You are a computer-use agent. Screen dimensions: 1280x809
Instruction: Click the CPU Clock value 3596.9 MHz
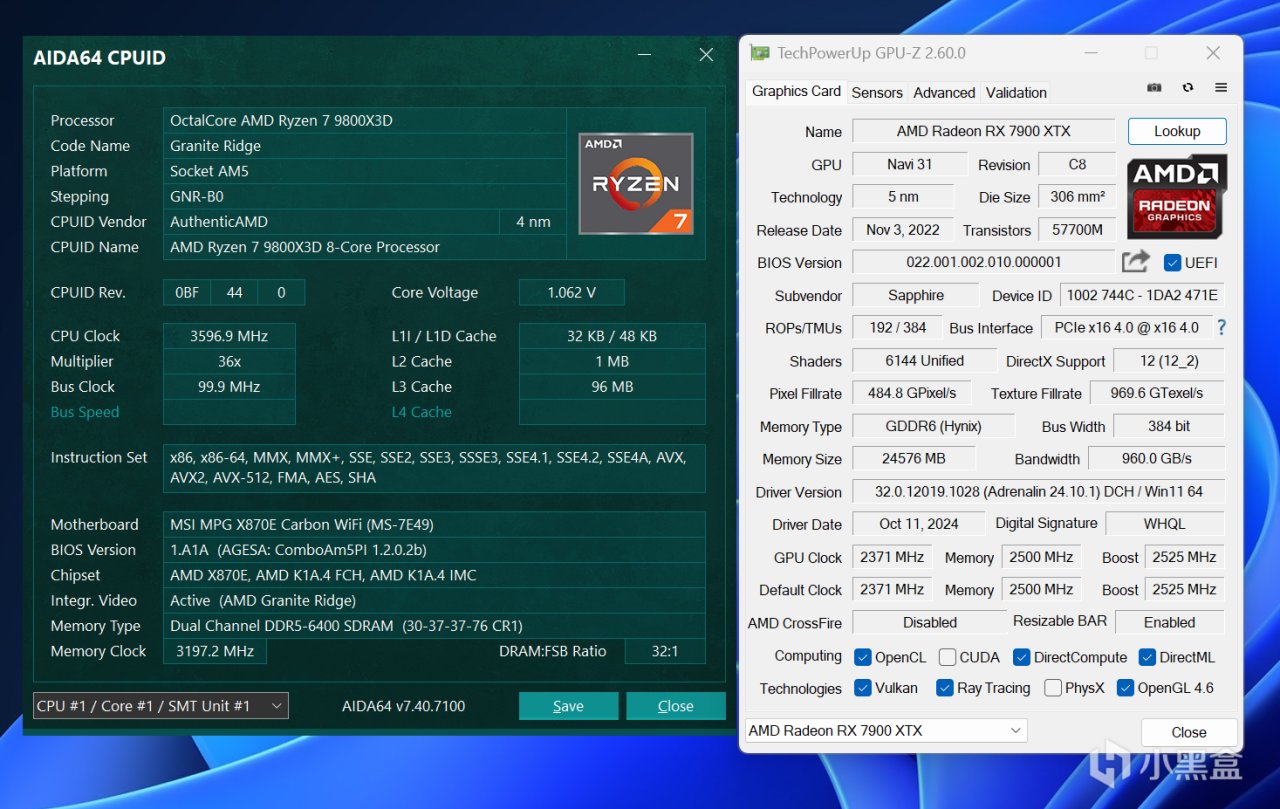point(229,336)
